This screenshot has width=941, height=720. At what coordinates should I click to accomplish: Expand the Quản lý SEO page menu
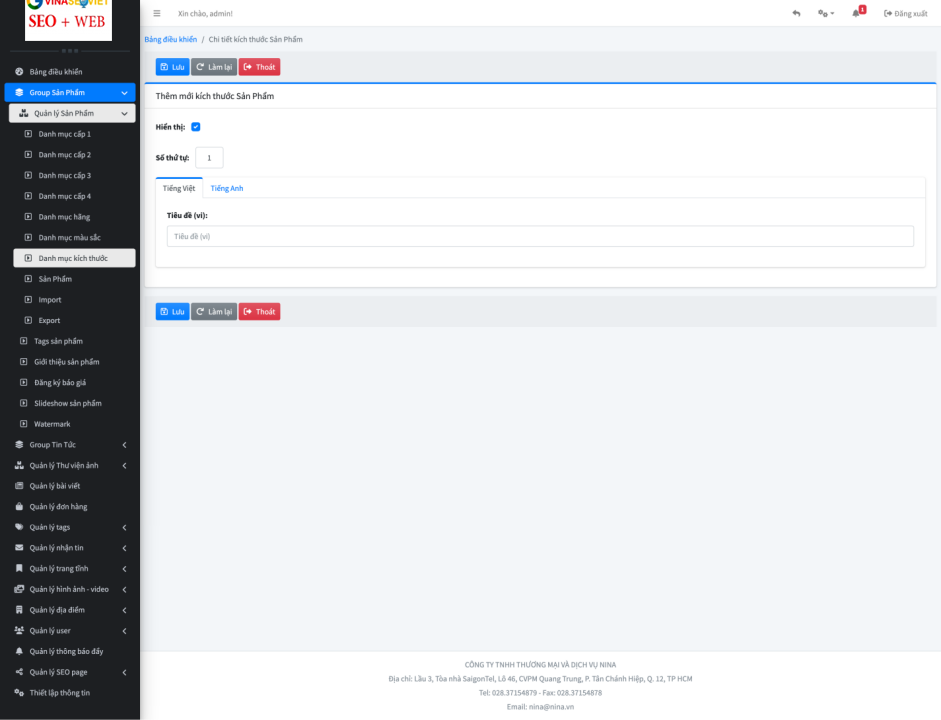pyautogui.click(x=70, y=672)
